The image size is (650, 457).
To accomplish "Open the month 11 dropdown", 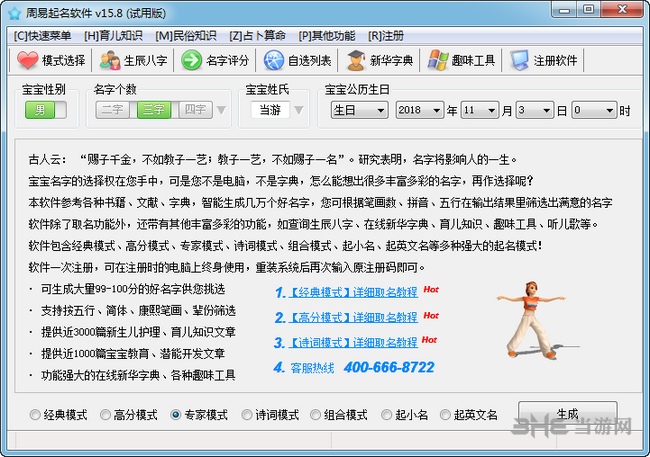I will pos(480,110).
